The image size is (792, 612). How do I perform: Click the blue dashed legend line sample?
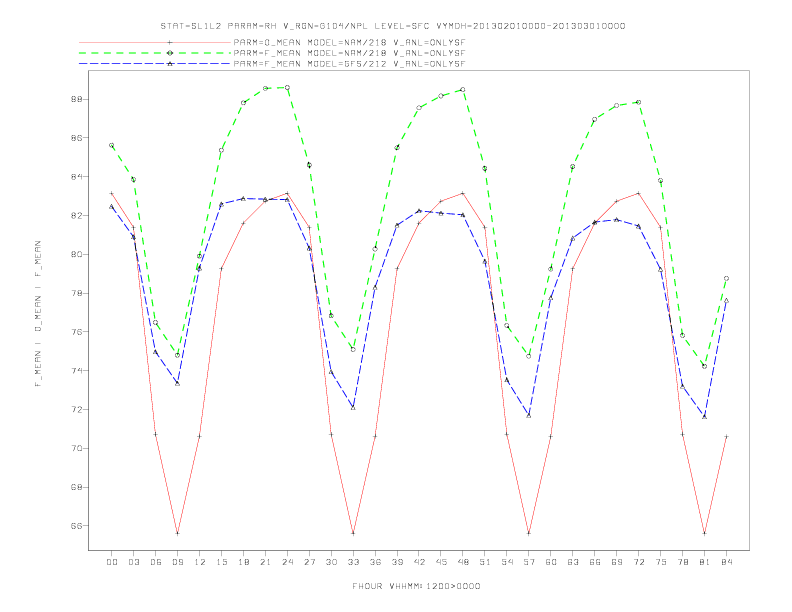155,64
